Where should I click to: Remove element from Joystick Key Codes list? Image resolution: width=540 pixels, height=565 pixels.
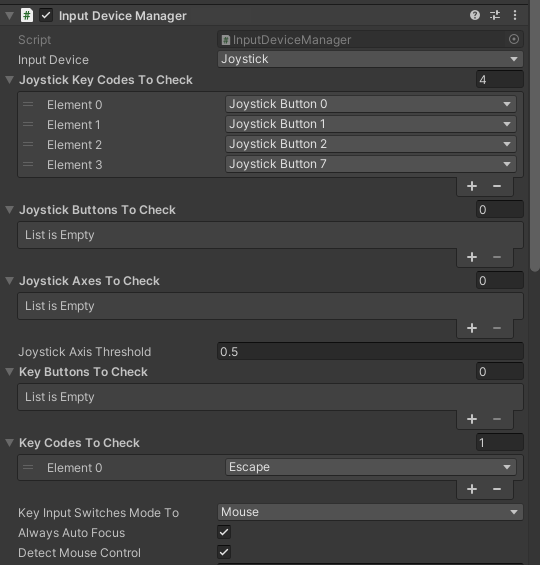(x=497, y=186)
